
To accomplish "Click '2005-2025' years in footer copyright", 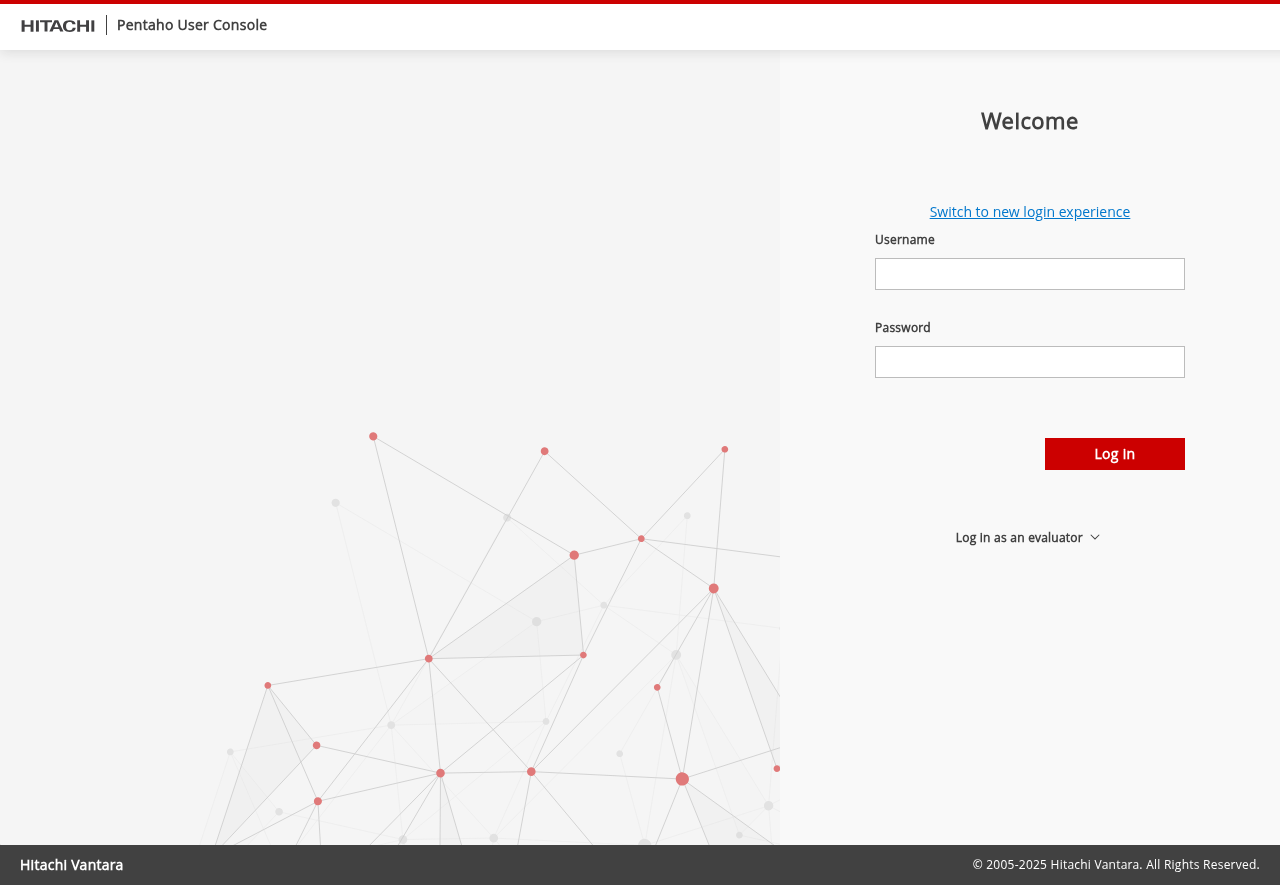I will [1016, 865].
